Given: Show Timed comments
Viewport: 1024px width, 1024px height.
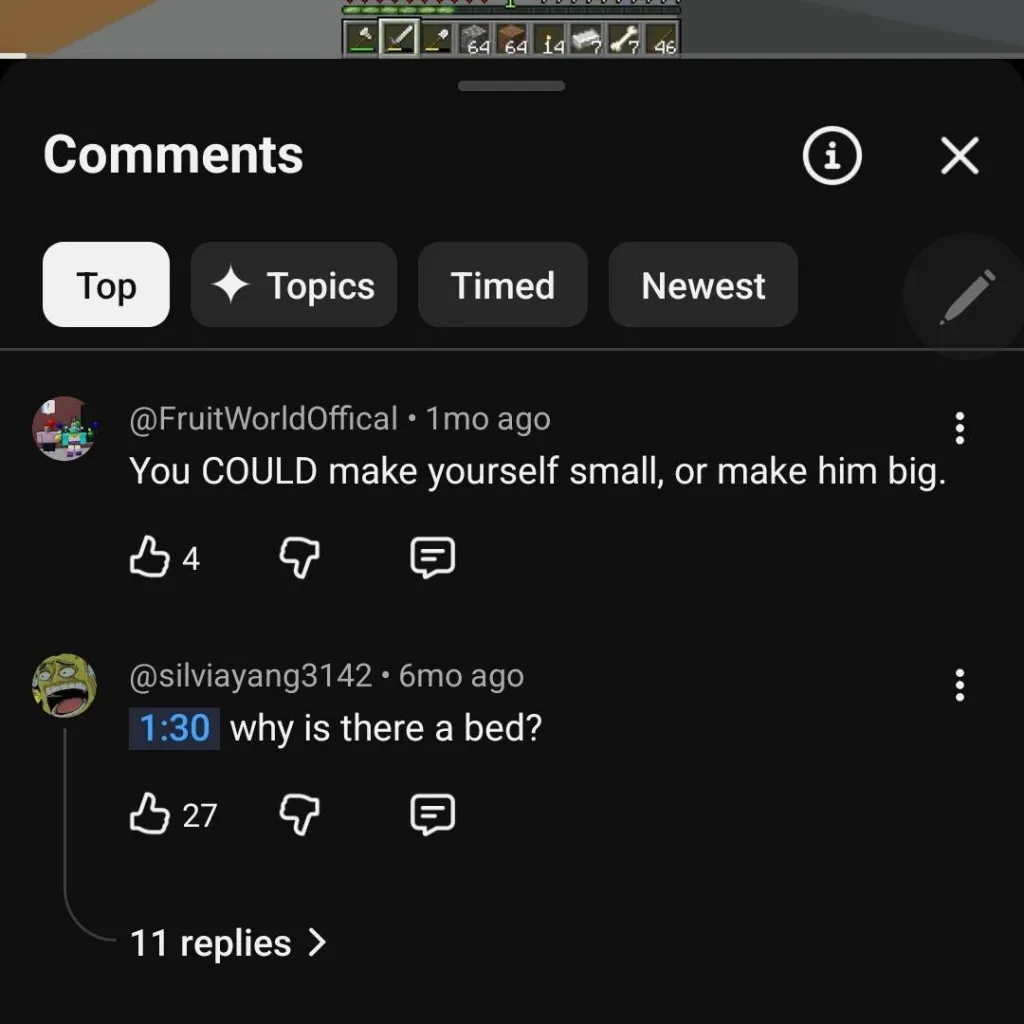Looking at the screenshot, I should (502, 285).
